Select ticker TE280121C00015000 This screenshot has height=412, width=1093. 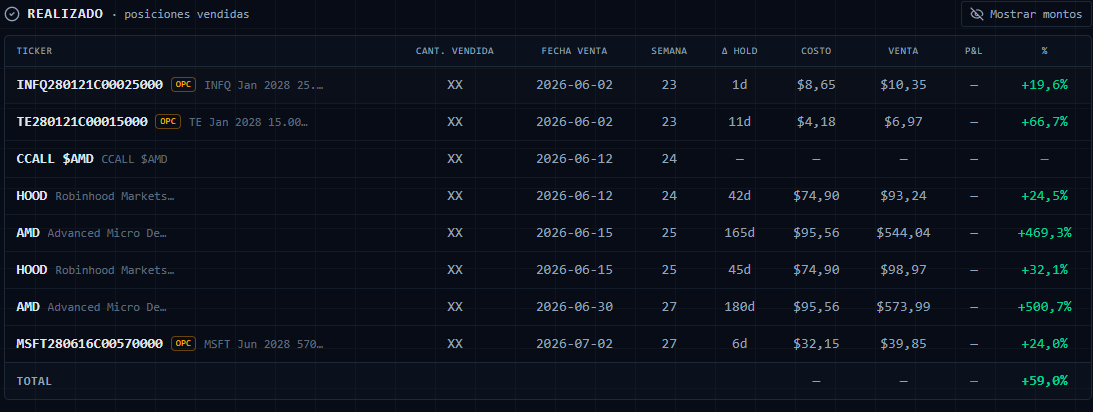click(82, 121)
